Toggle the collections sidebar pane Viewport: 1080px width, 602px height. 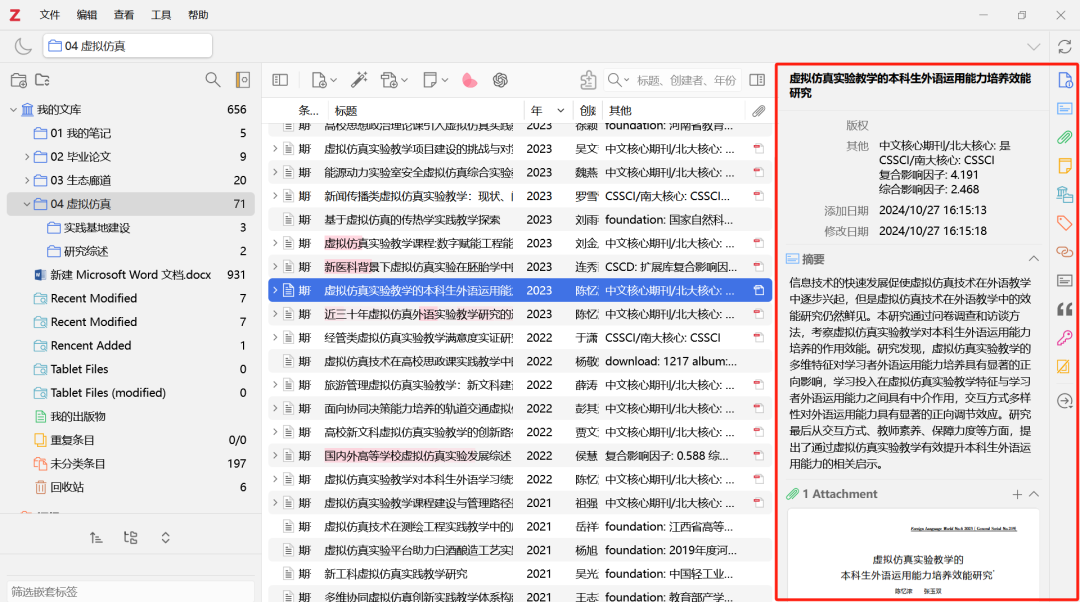280,80
